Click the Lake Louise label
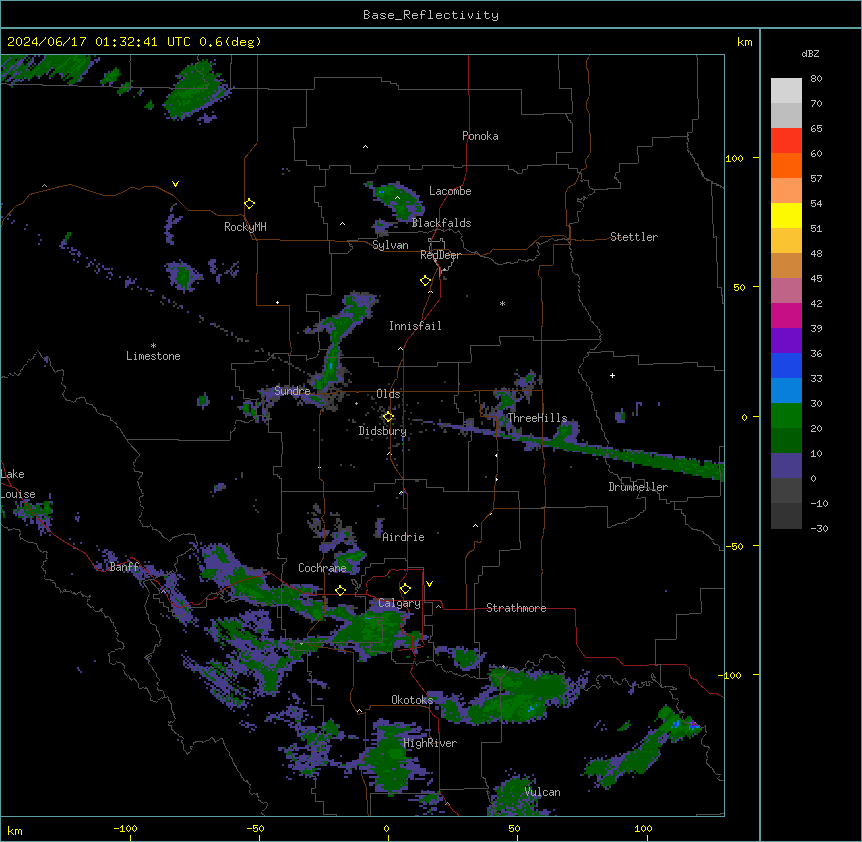The width and height of the screenshot is (862, 842). coord(18,484)
